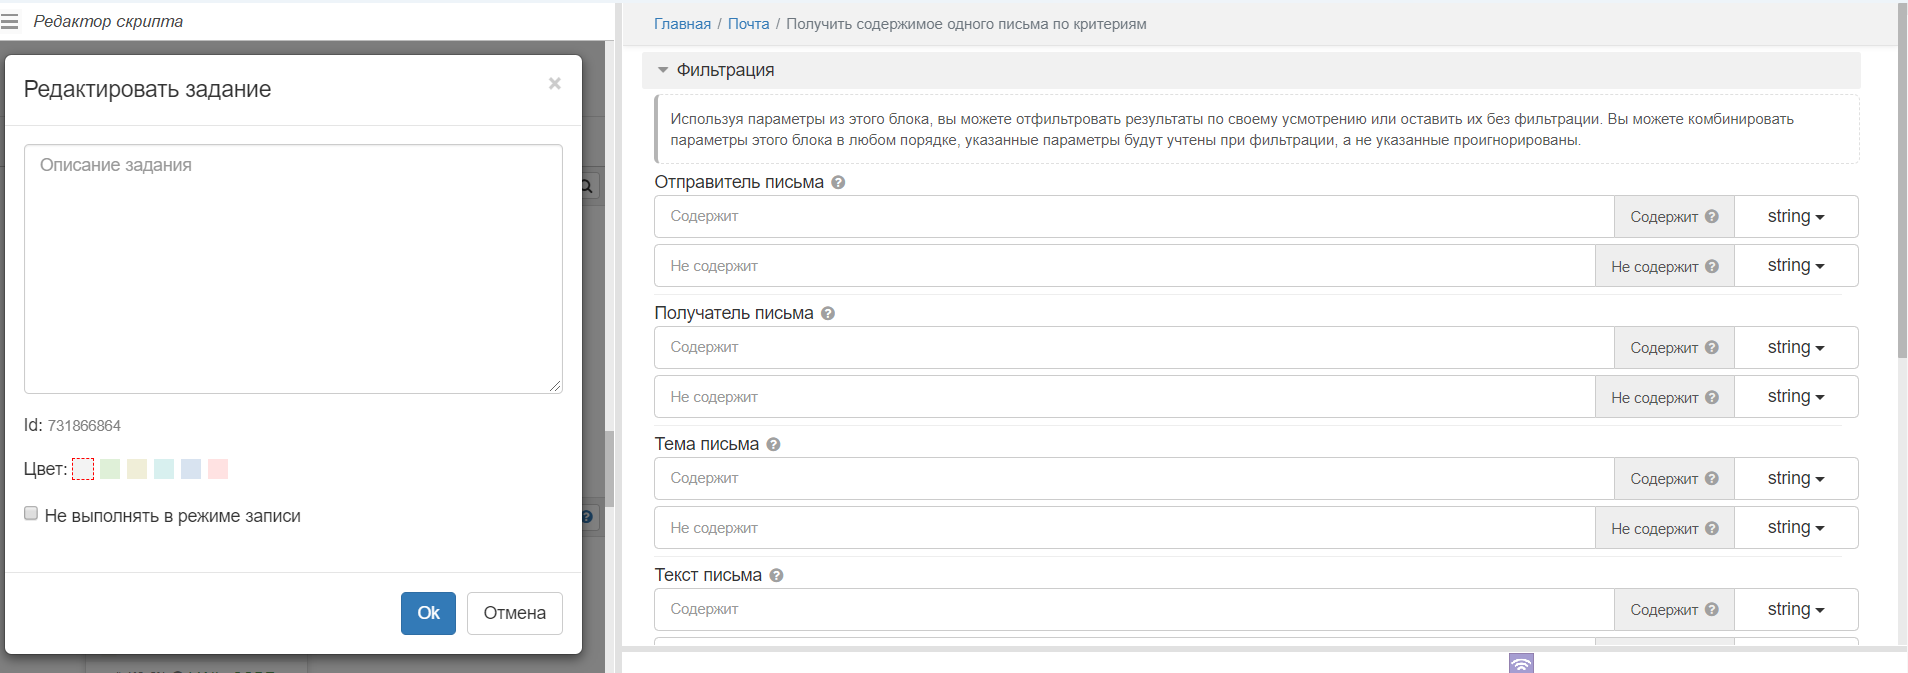Select the green color swatch
This screenshot has width=1908, height=673.
point(110,469)
